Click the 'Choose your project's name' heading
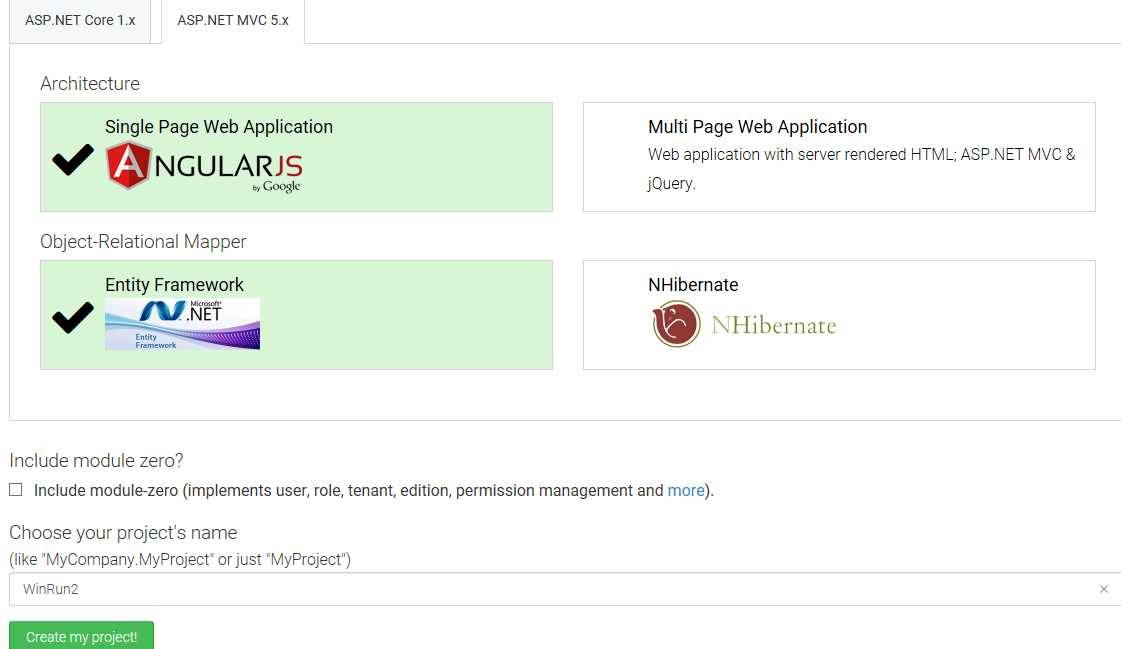Screen dimensions: 1121x649 coord(123,532)
